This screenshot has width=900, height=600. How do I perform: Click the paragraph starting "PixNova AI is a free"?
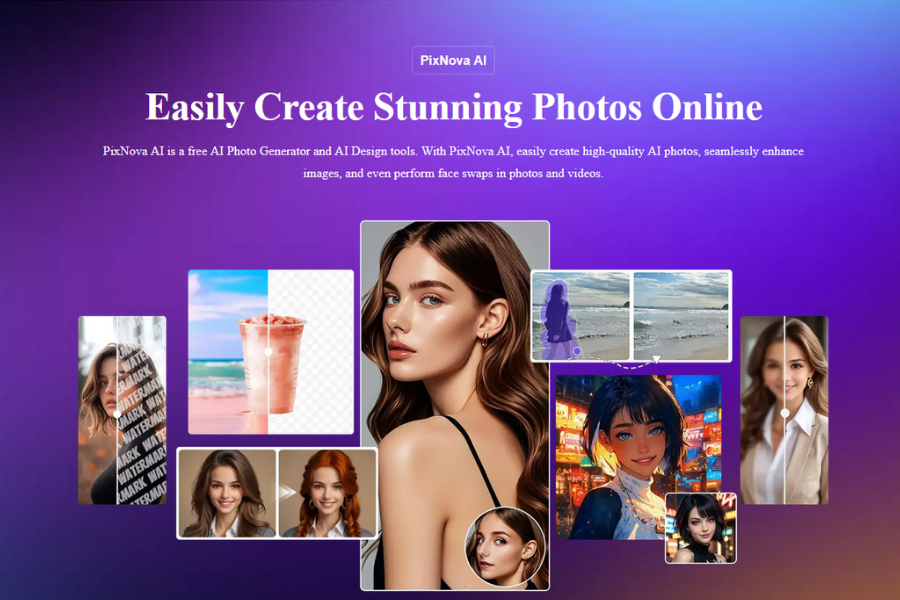coord(453,162)
